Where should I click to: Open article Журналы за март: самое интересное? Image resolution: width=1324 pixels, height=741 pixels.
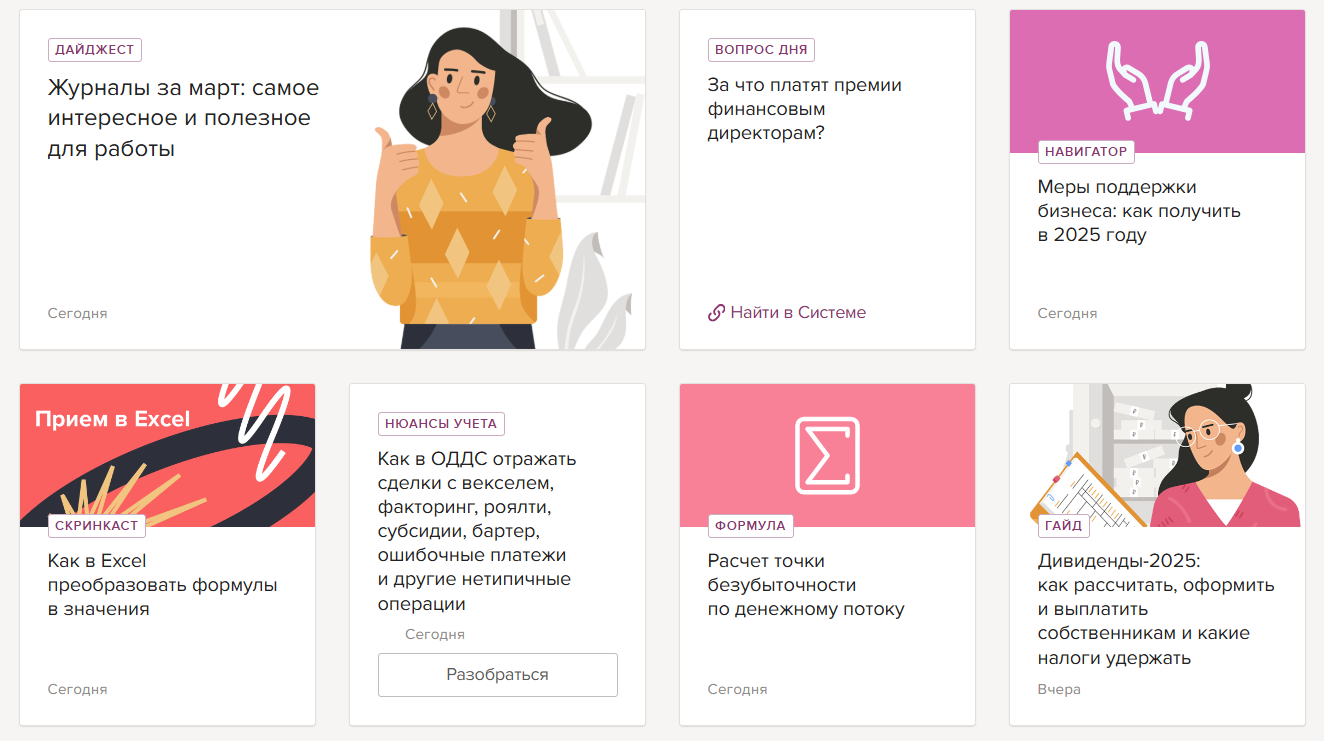click(x=184, y=118)
